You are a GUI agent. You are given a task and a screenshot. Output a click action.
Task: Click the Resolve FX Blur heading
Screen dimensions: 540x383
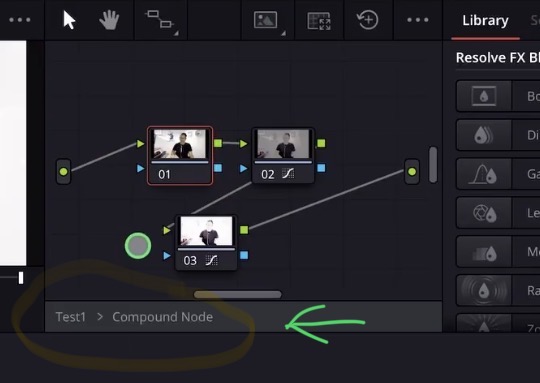click(x=498, y=58)
